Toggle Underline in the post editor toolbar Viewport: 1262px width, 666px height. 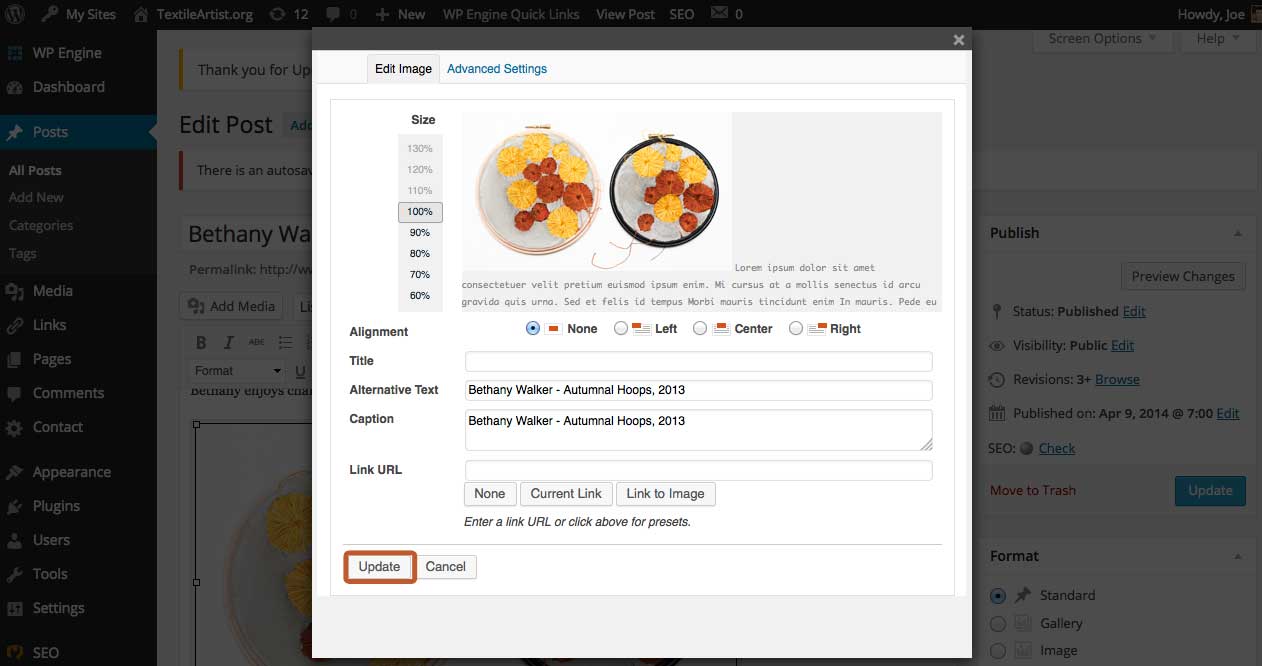tap(300, 371)
